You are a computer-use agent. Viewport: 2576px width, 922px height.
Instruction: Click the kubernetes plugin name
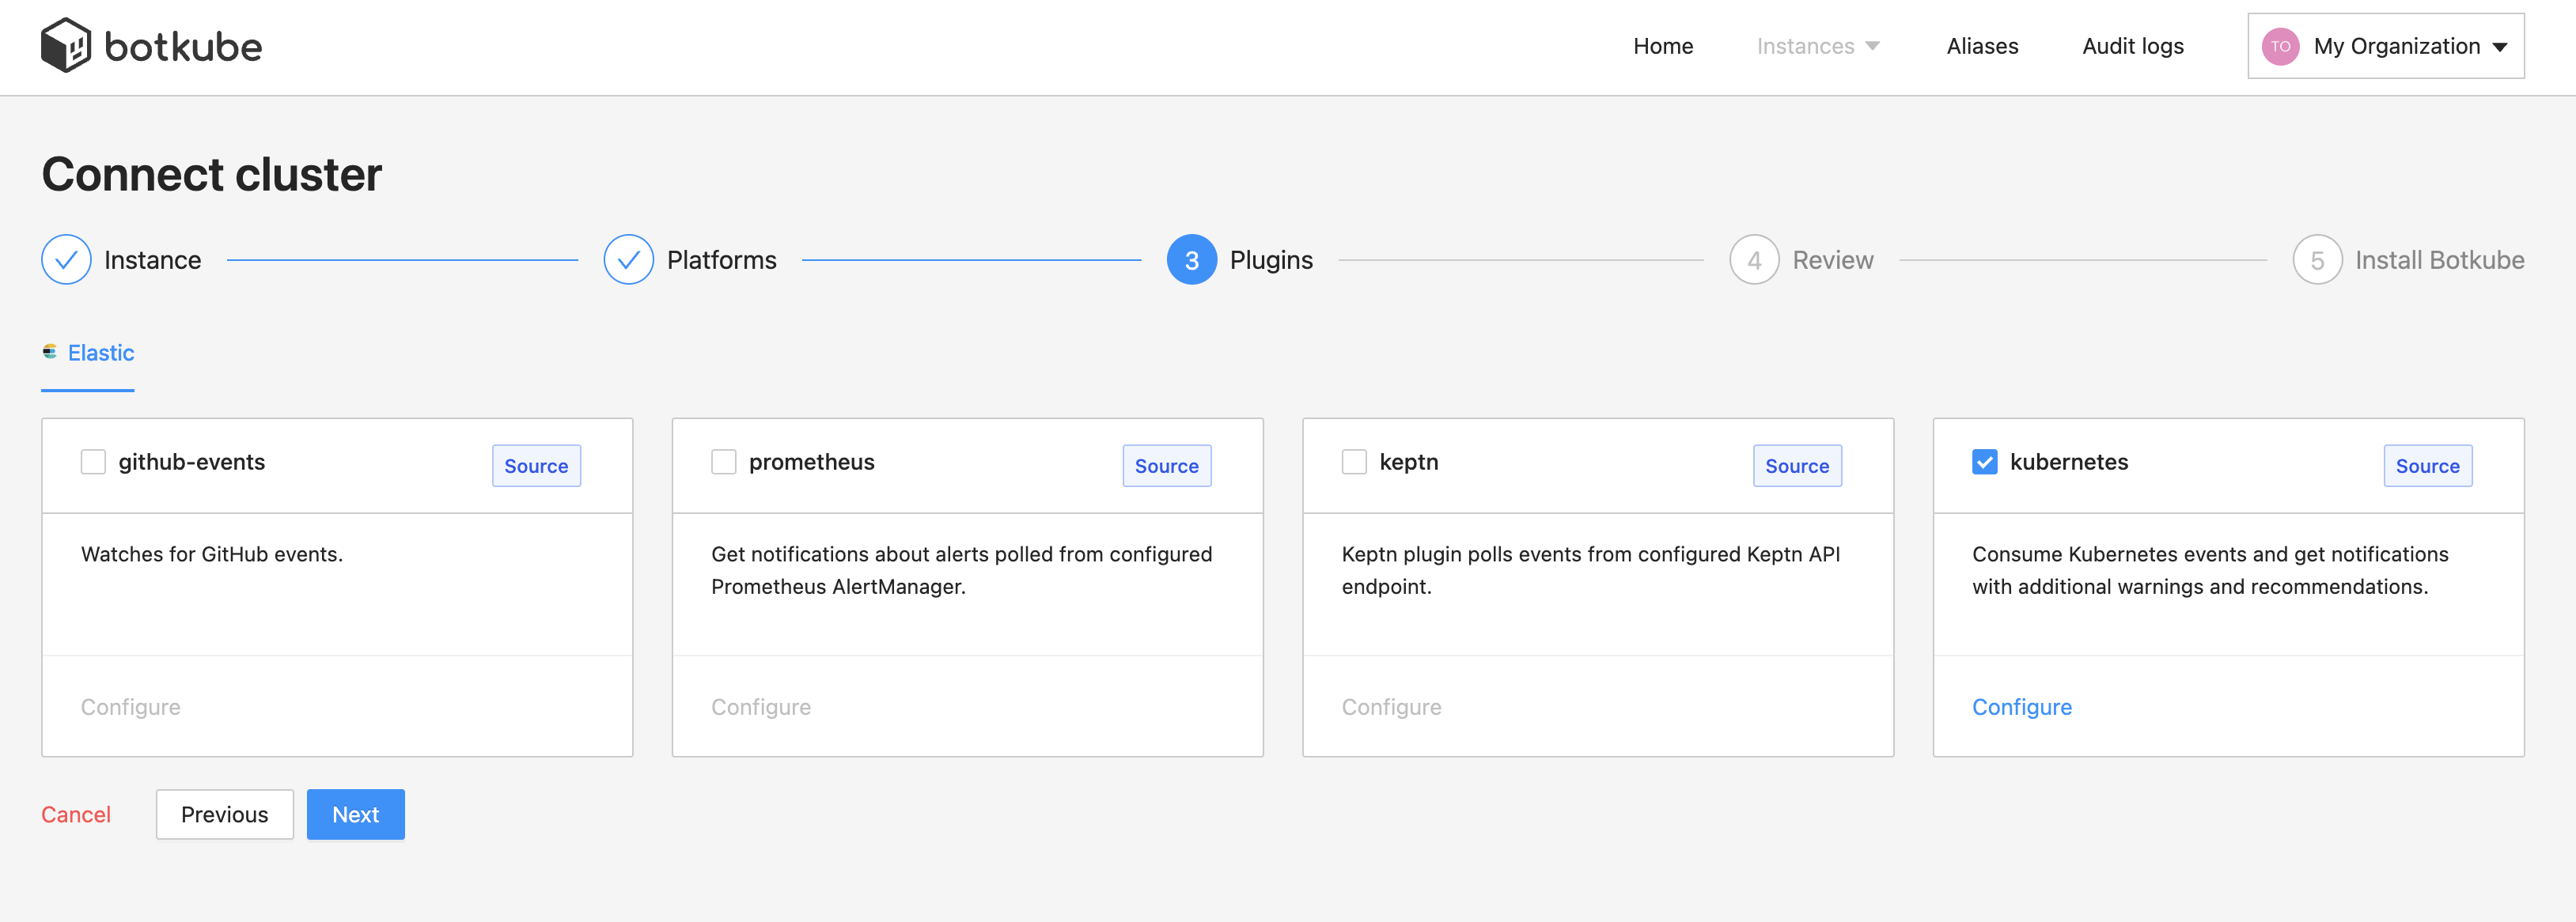(x=2069, y=462)
